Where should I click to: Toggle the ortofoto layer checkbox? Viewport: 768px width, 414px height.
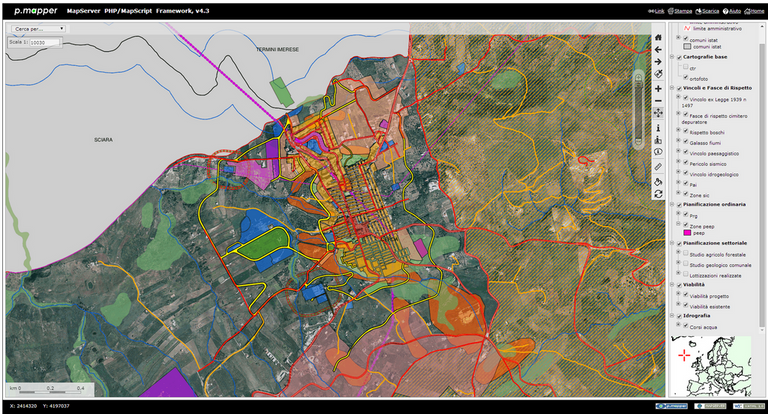click(685, 77)
